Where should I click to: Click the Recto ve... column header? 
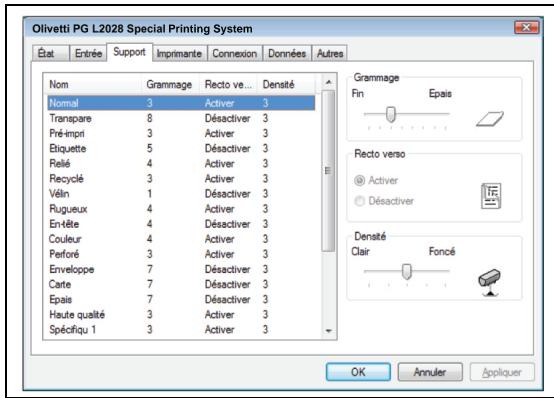click(x=228, y=84)
